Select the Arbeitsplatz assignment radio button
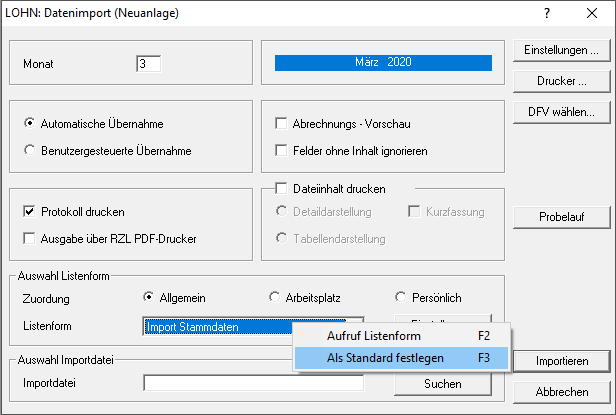This screenshot has width=616, height=415. (x=276, y=297)
